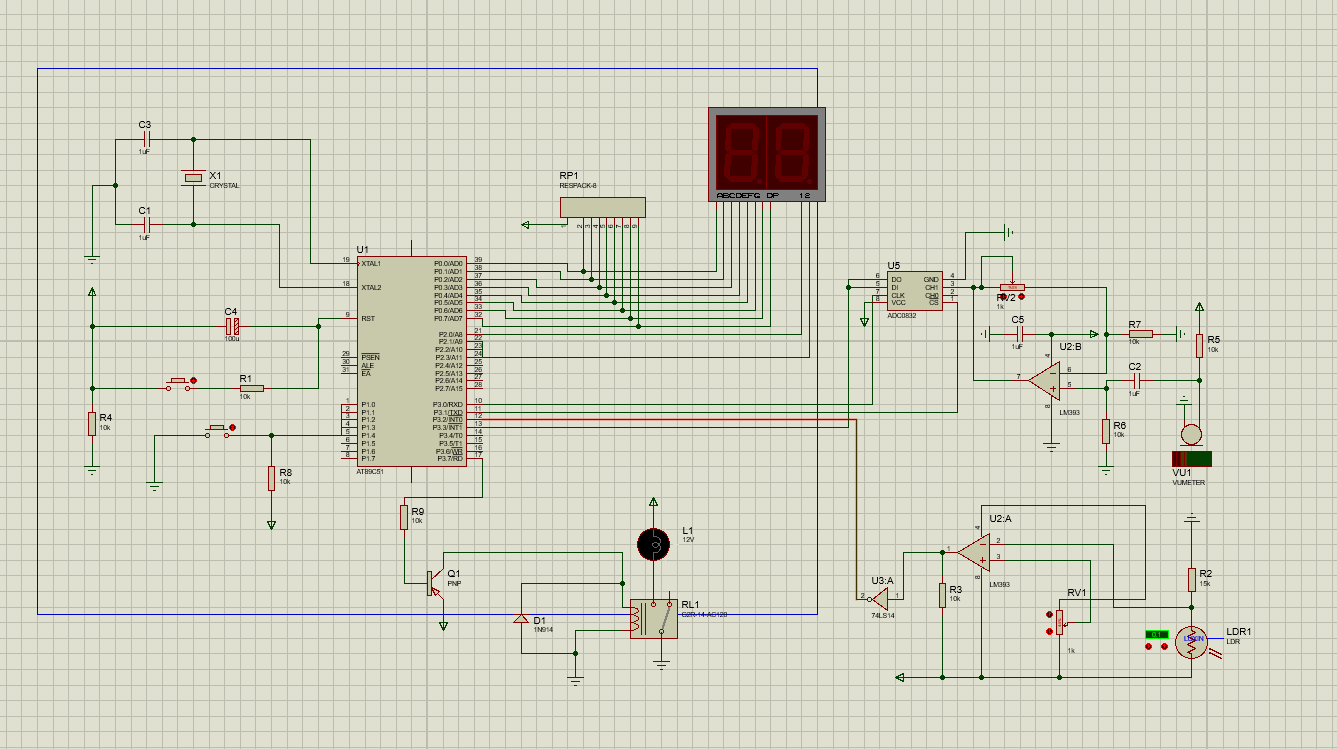The height and width of the screenshot is (749, 1337).
Task: Click the power arrow terminal above L1
Action: 653,502
